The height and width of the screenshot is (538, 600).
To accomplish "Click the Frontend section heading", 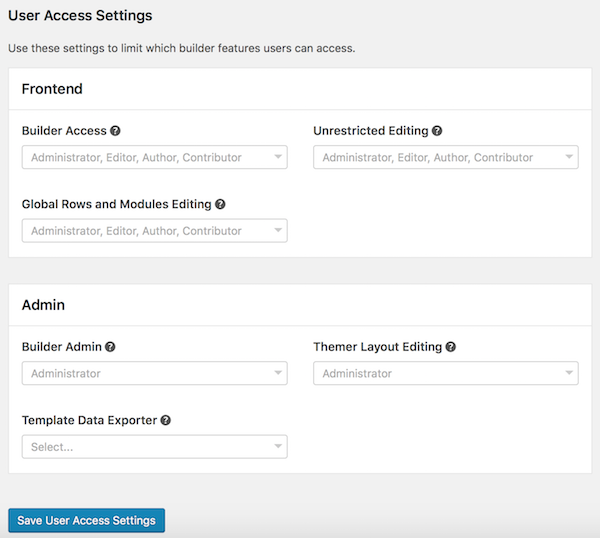I will (52, 89).
